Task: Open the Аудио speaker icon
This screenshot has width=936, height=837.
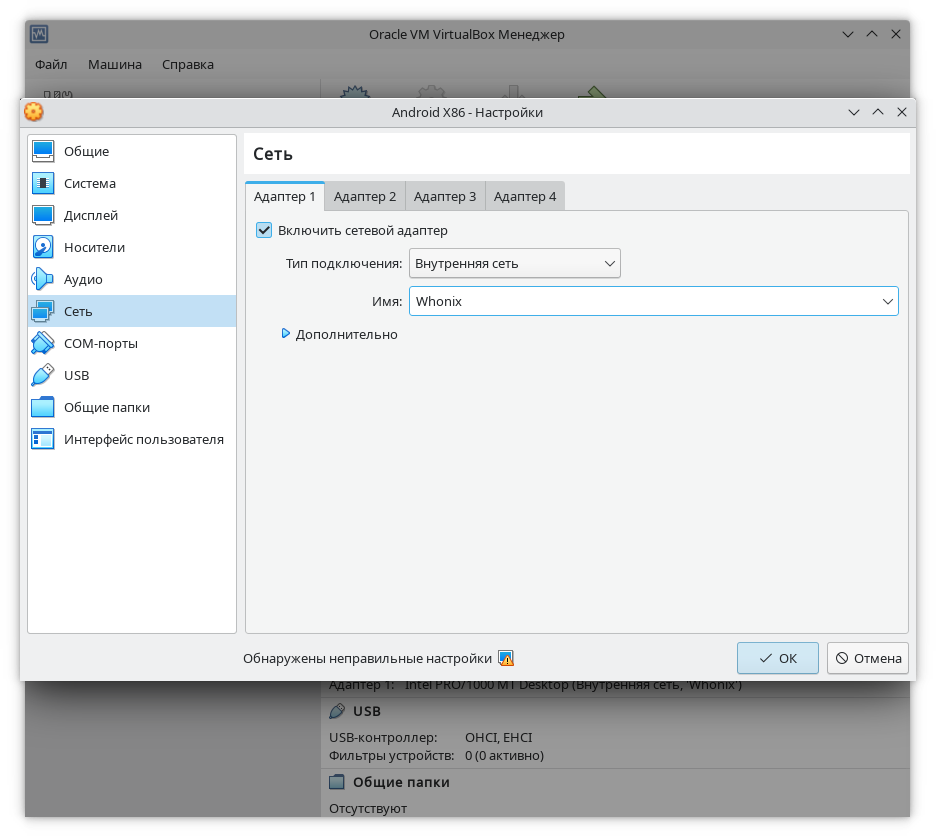Action: [43, 280]
